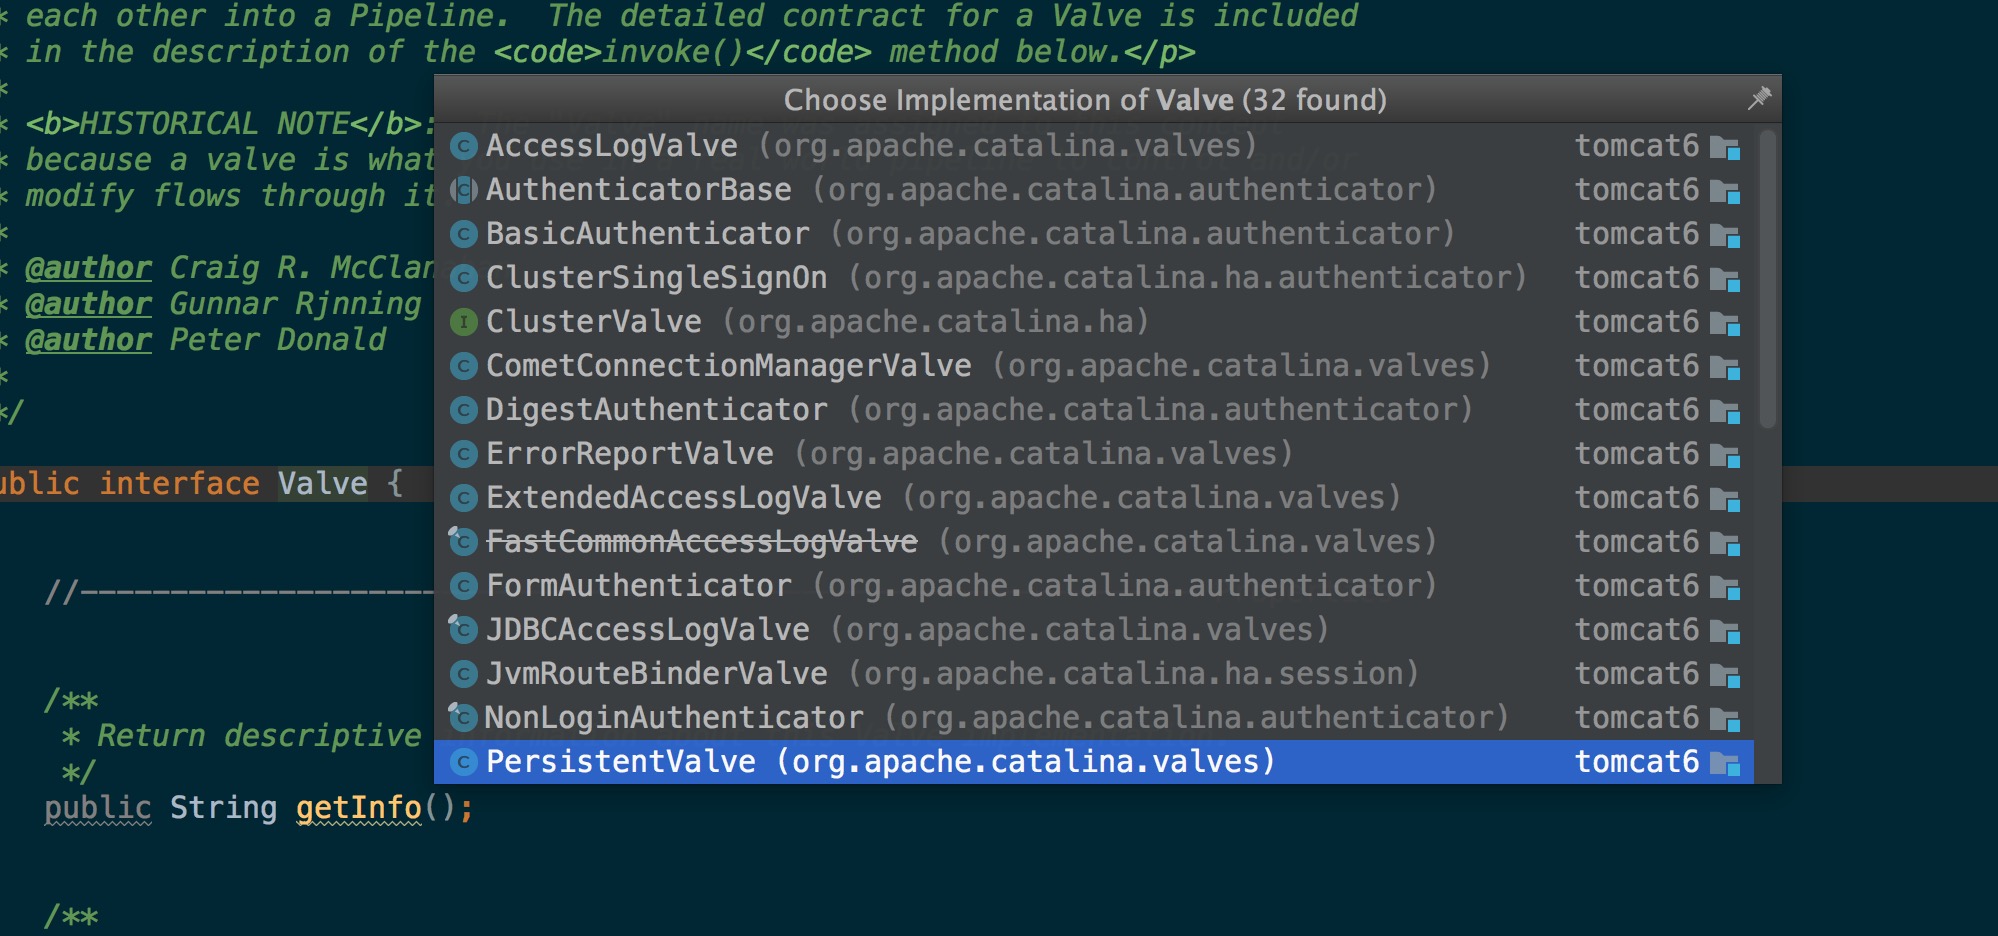Click the popup list vertical scrollbar
This screenshot has width=1998, height=936.
1767,278
